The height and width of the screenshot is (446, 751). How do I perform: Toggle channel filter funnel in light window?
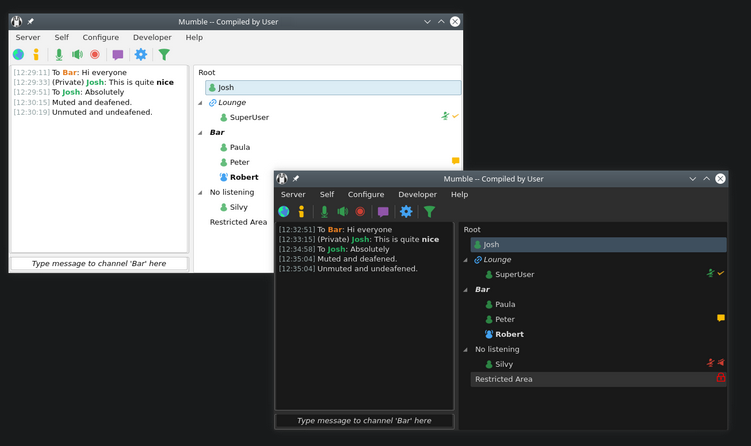coord(164,55)
